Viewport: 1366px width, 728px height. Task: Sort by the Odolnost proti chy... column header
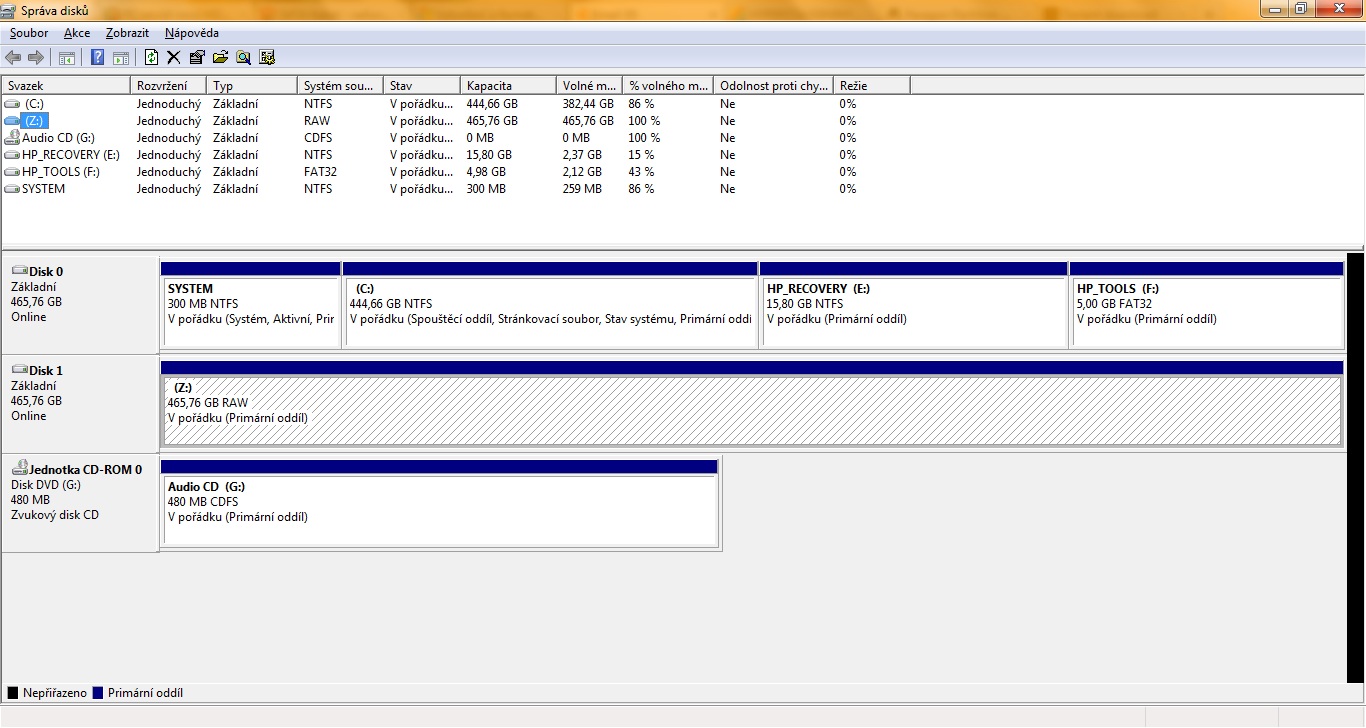pyautogui.click(x=774, y=86)
